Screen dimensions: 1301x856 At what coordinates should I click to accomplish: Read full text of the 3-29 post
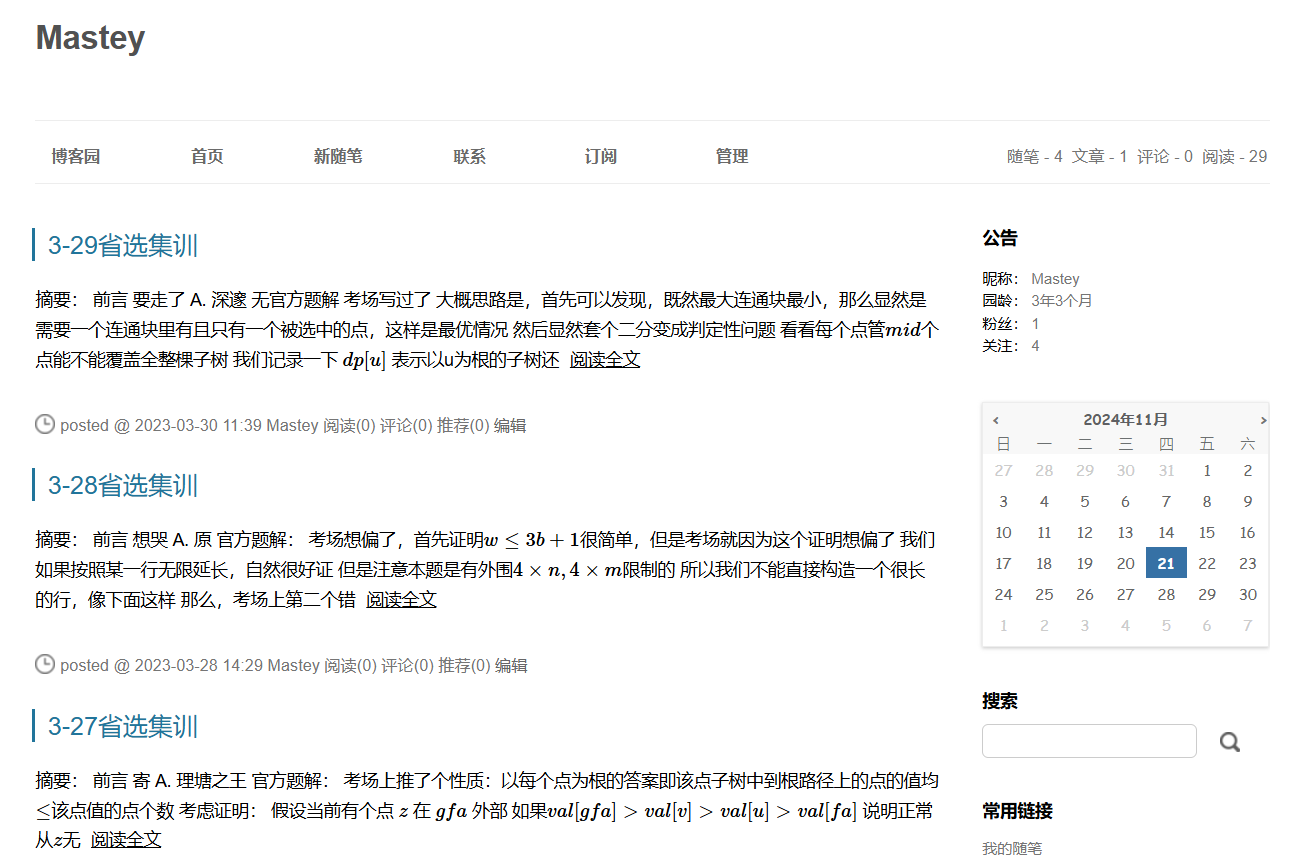(x=604, y=360)
